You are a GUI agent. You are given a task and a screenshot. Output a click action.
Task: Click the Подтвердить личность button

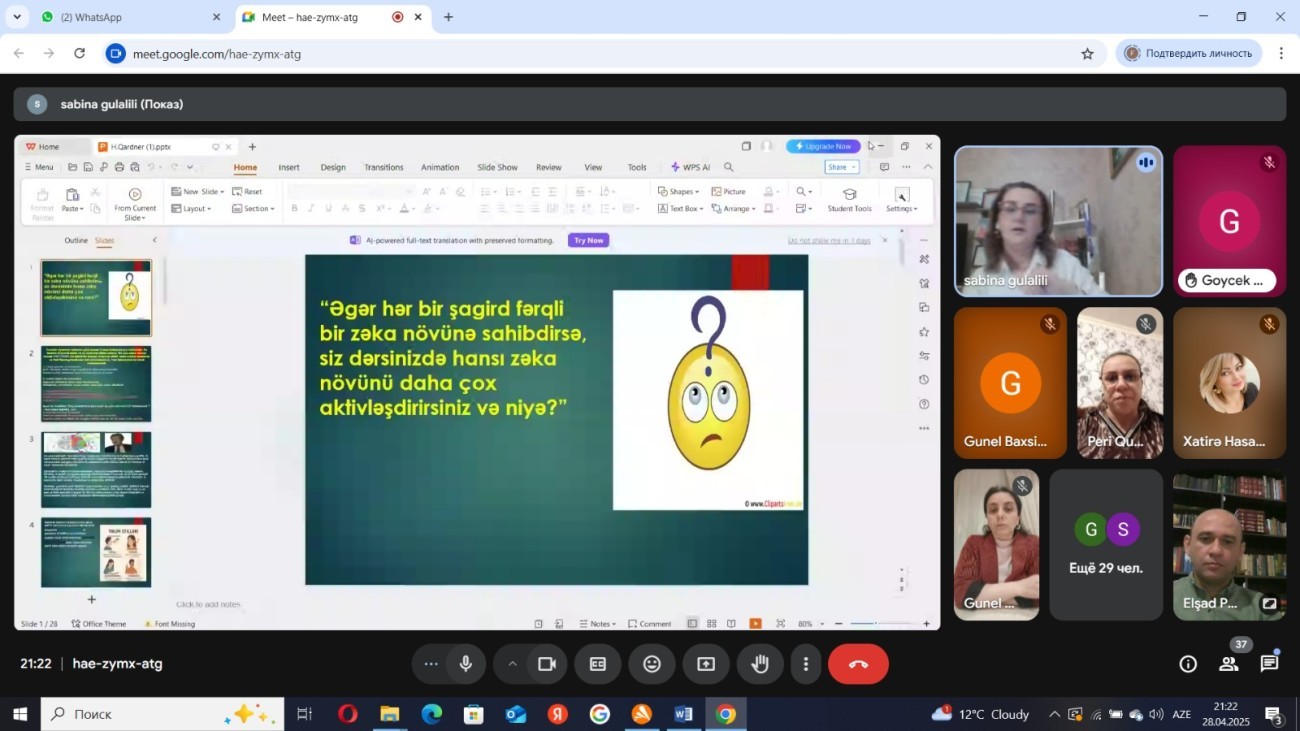coord(1188,54)
